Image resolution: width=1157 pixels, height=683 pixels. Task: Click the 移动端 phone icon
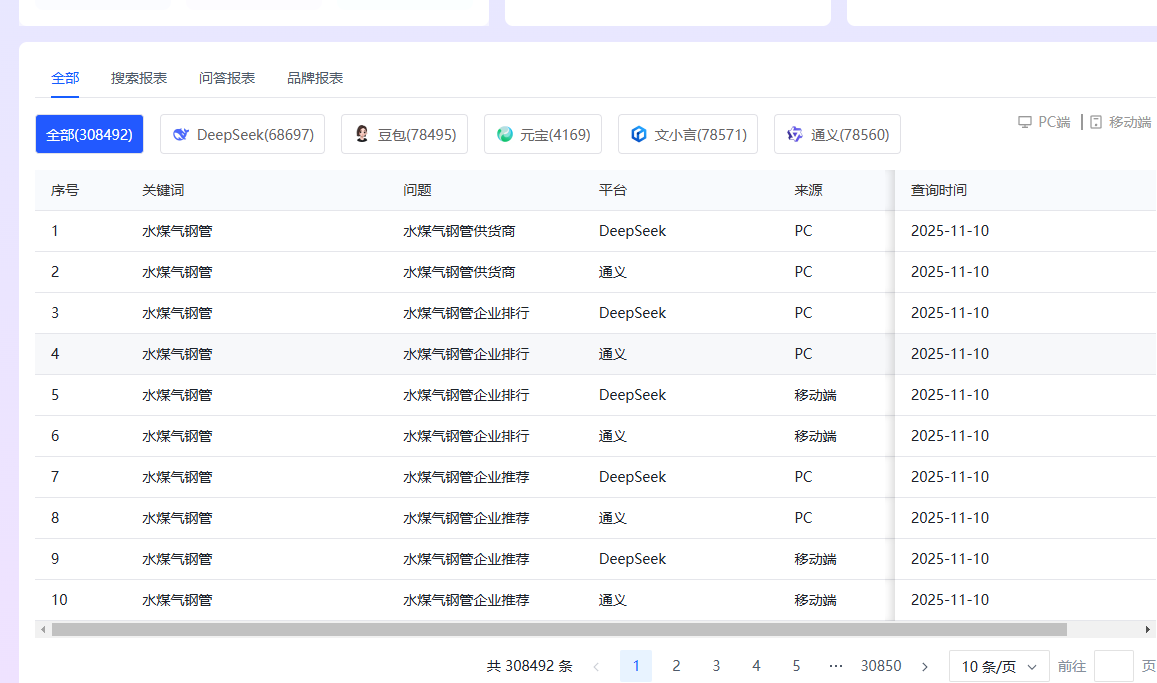coord(1094,121)
